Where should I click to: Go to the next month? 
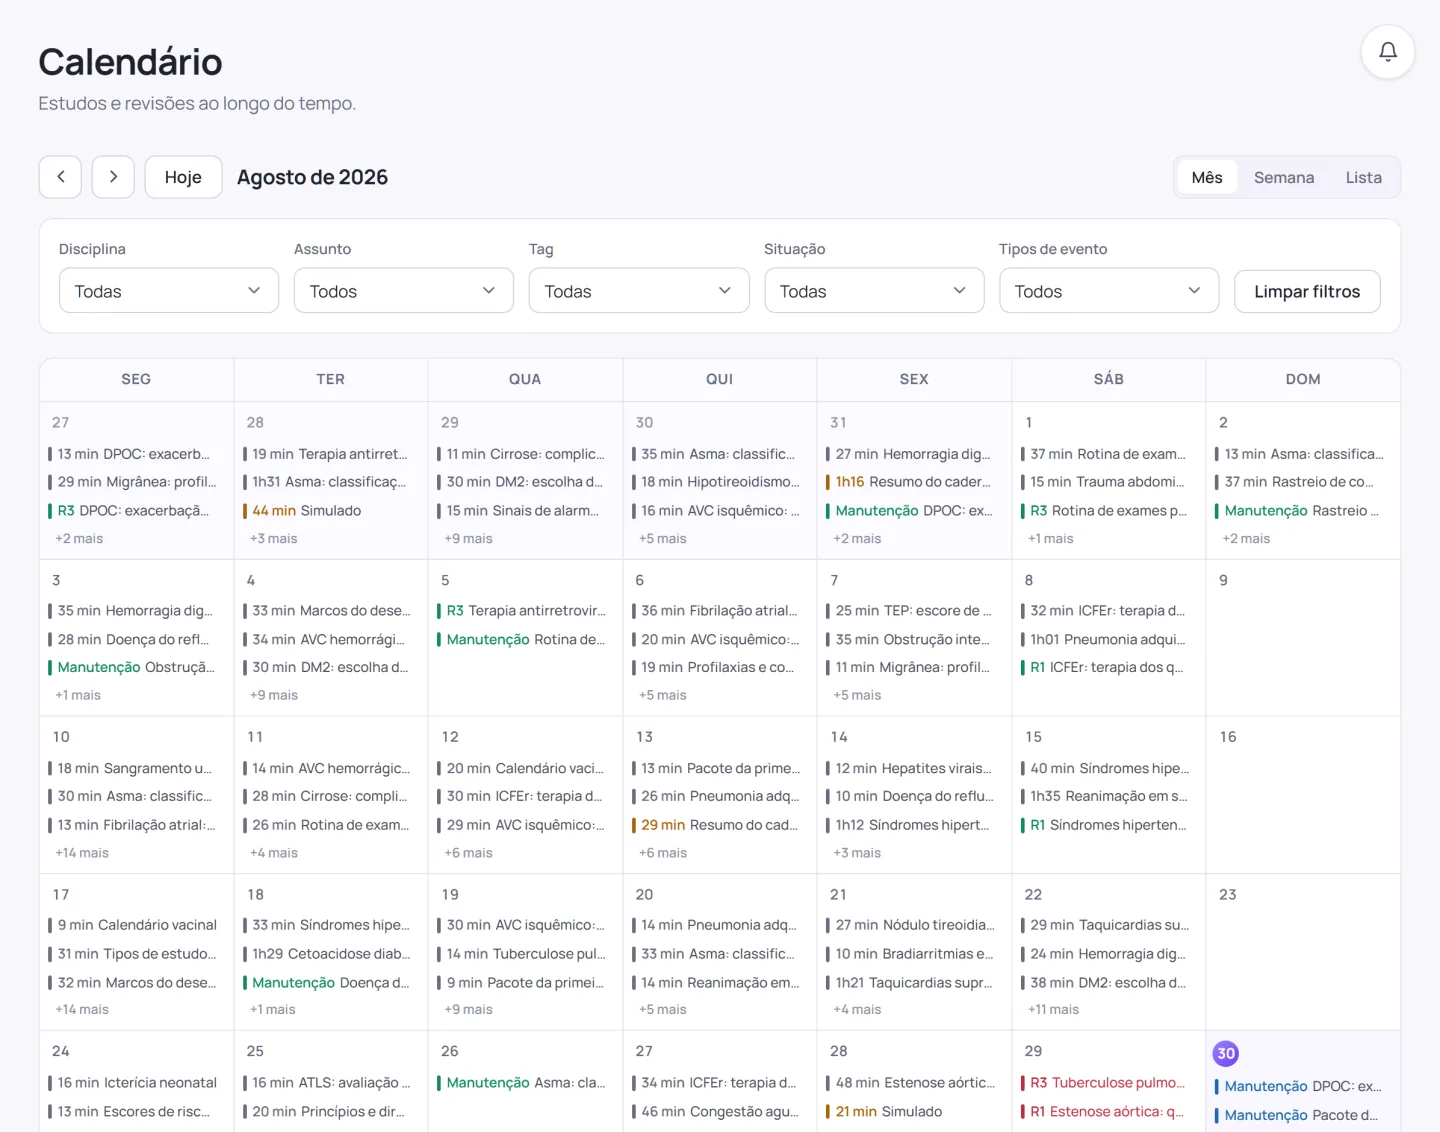point(113,177)
